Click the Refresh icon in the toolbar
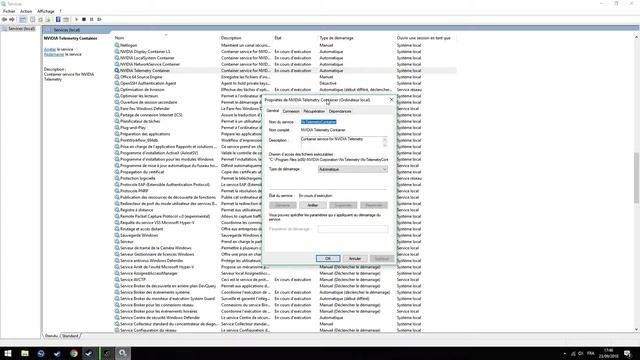 click(x=40, y=20)
